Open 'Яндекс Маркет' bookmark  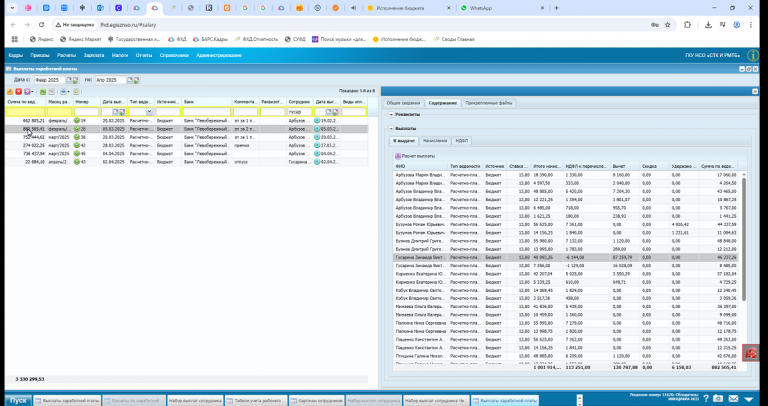pyautogui.click(x=80, y=39)
